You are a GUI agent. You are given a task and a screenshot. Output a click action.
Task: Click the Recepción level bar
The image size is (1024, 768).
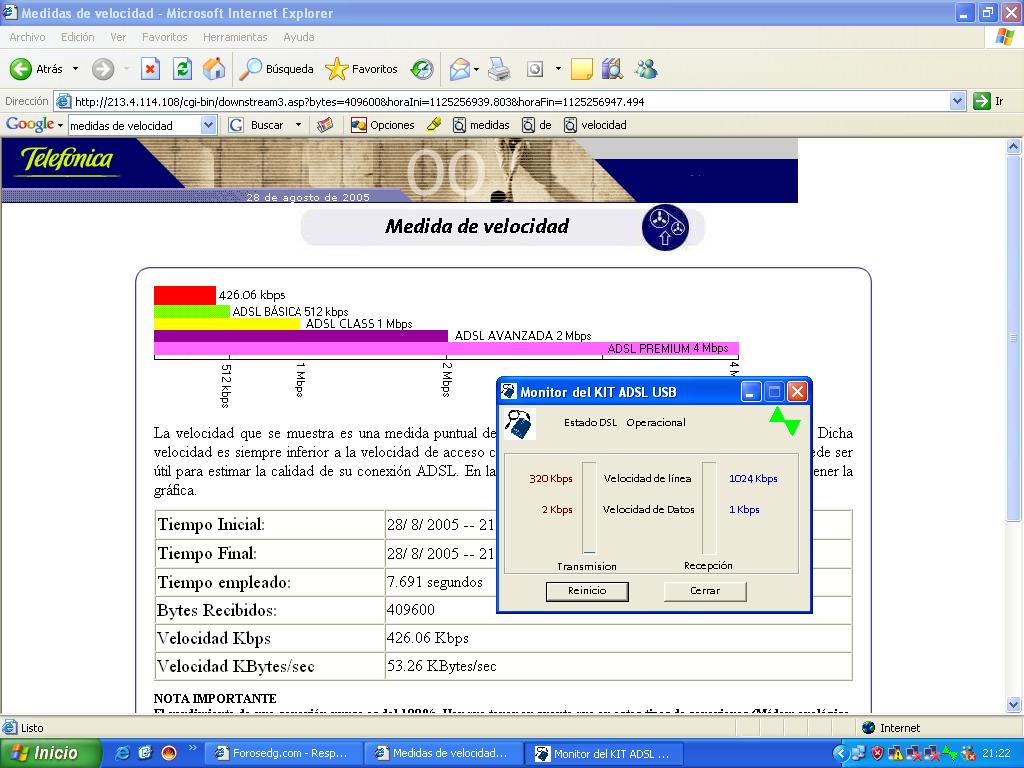pyautogui.click(x=709, y=508)
